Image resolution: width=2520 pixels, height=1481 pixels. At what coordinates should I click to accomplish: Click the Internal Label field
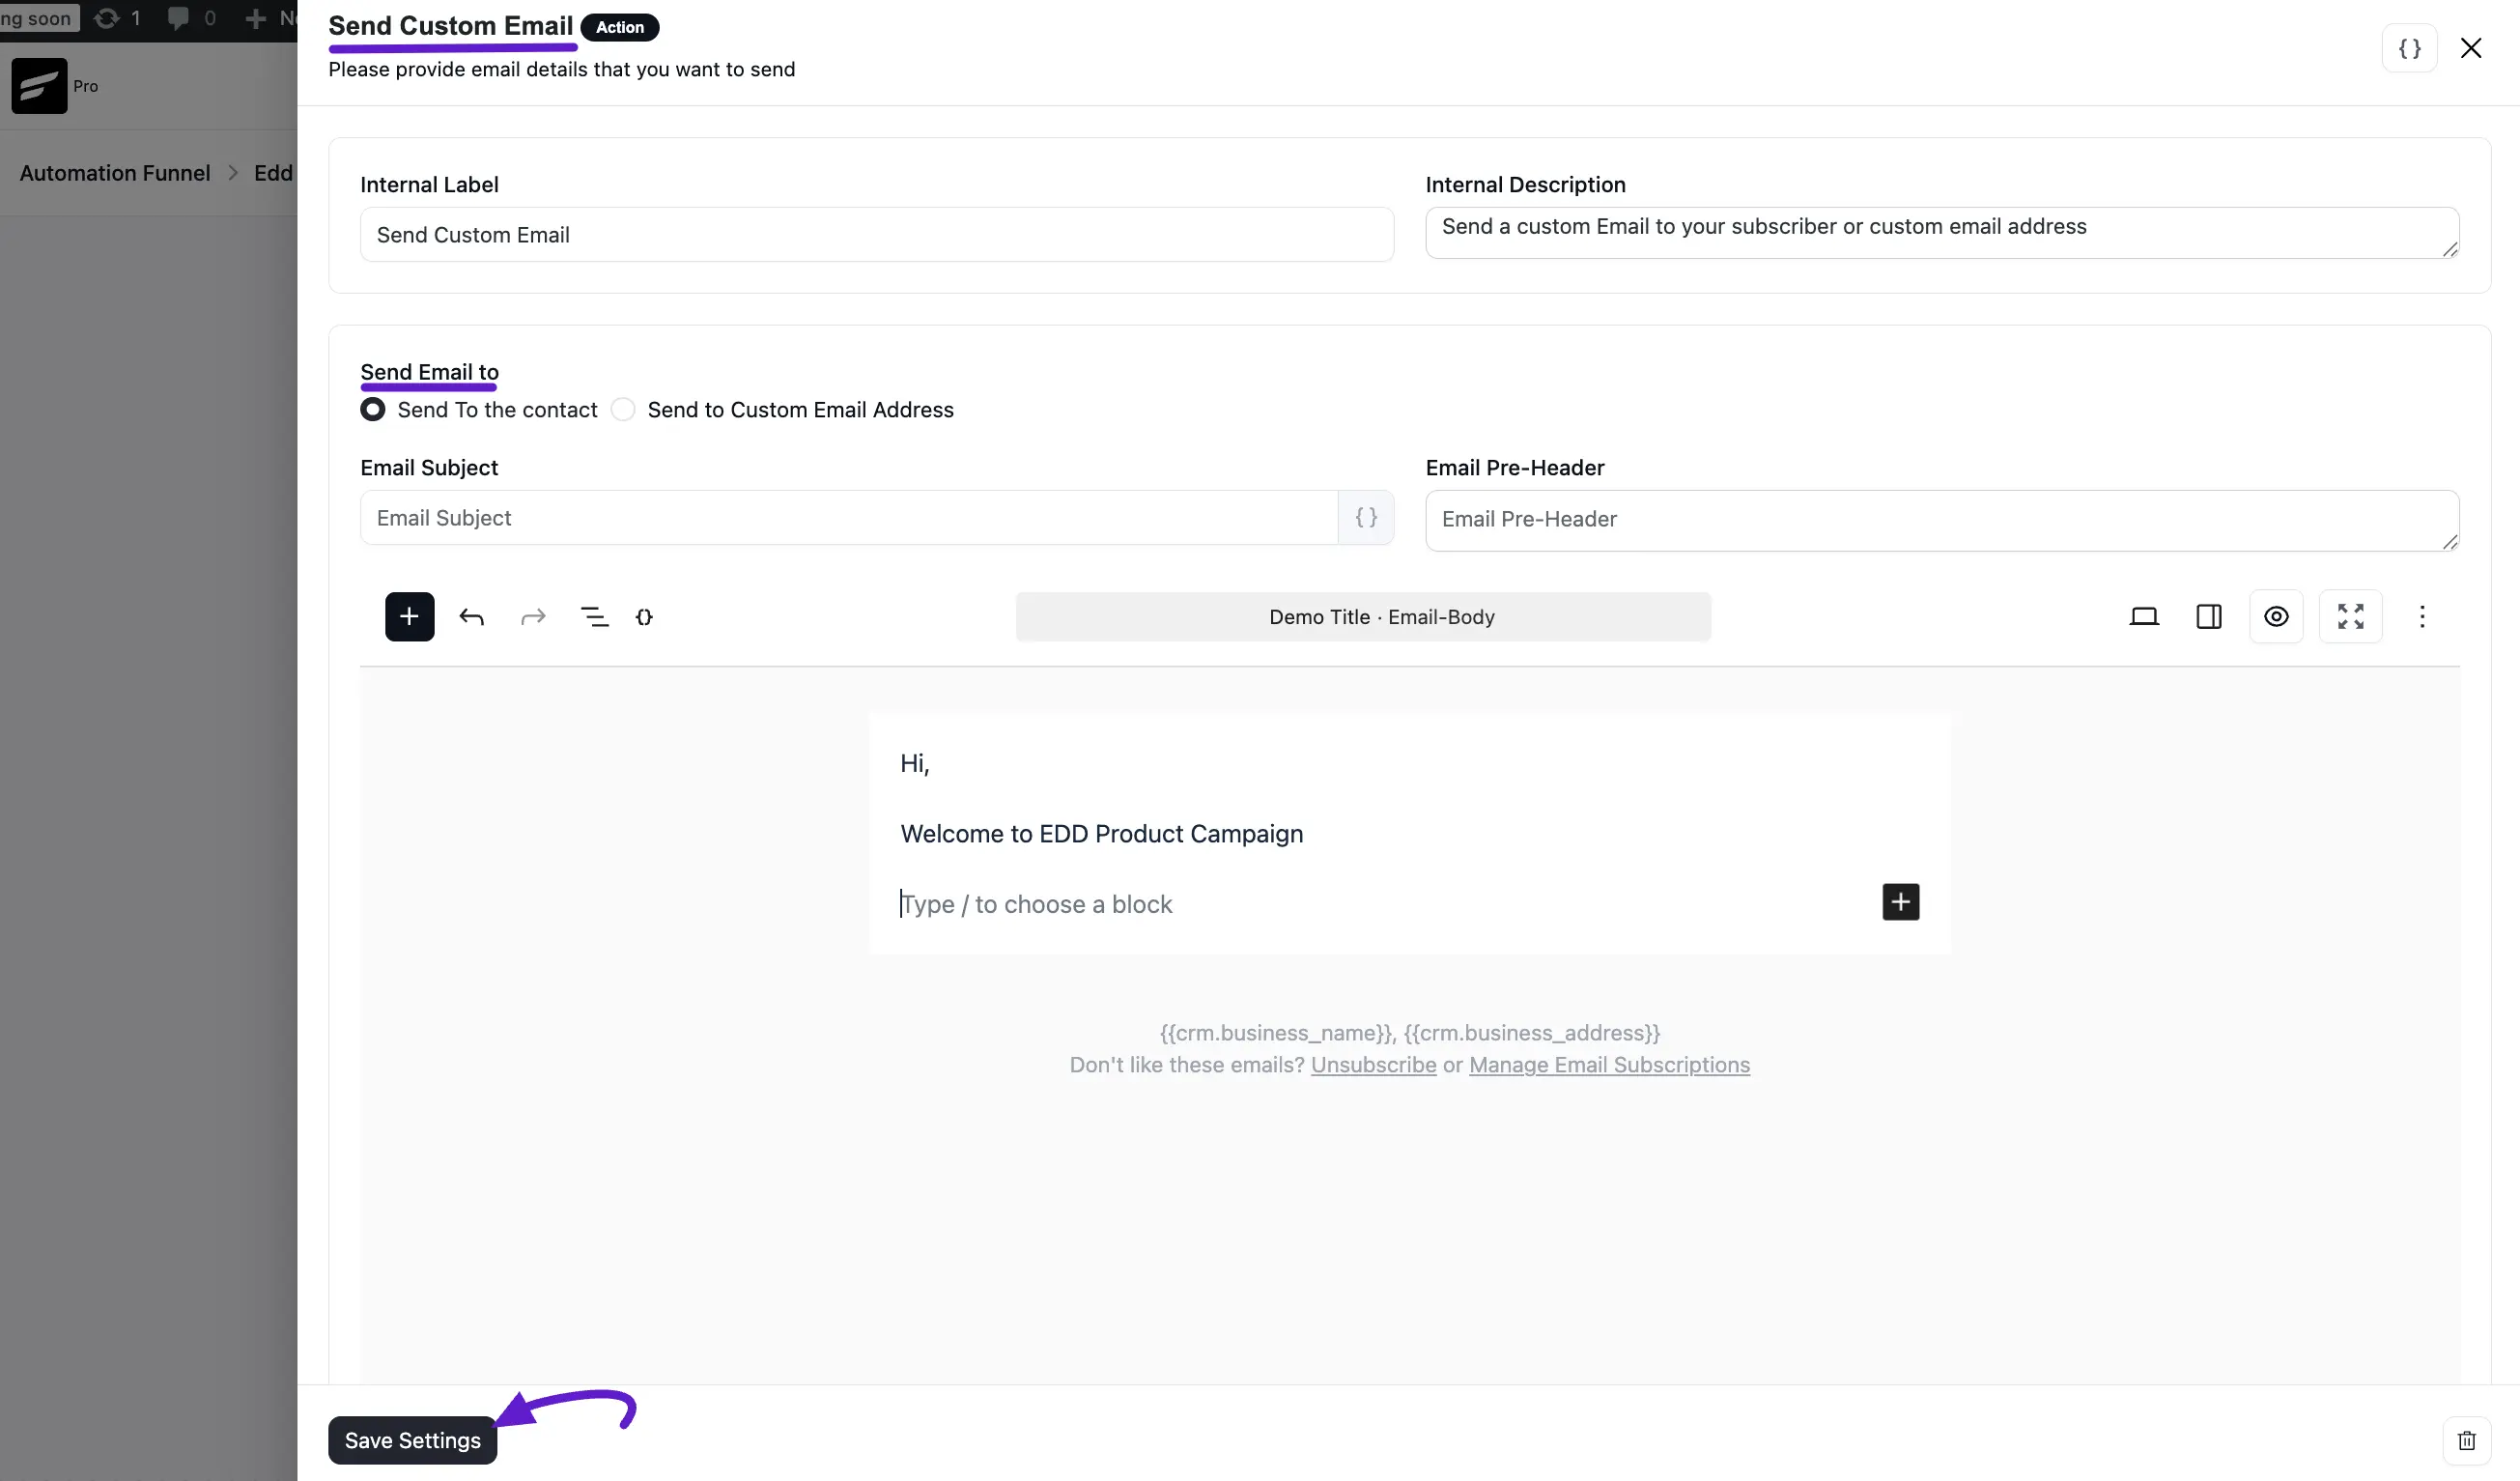877,235
